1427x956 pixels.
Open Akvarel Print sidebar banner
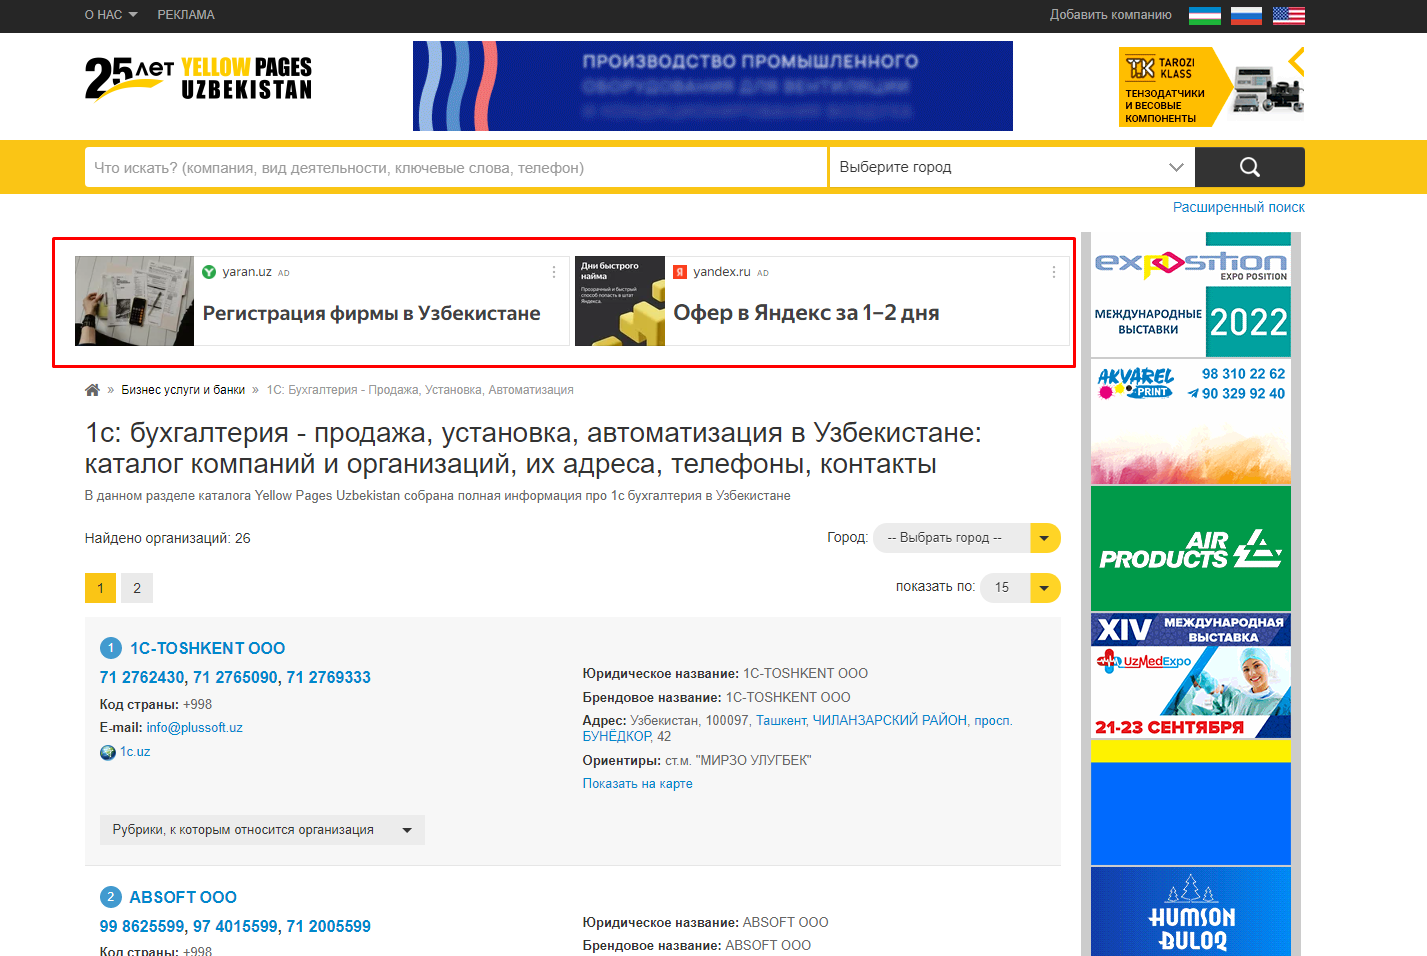(1191, 422)
